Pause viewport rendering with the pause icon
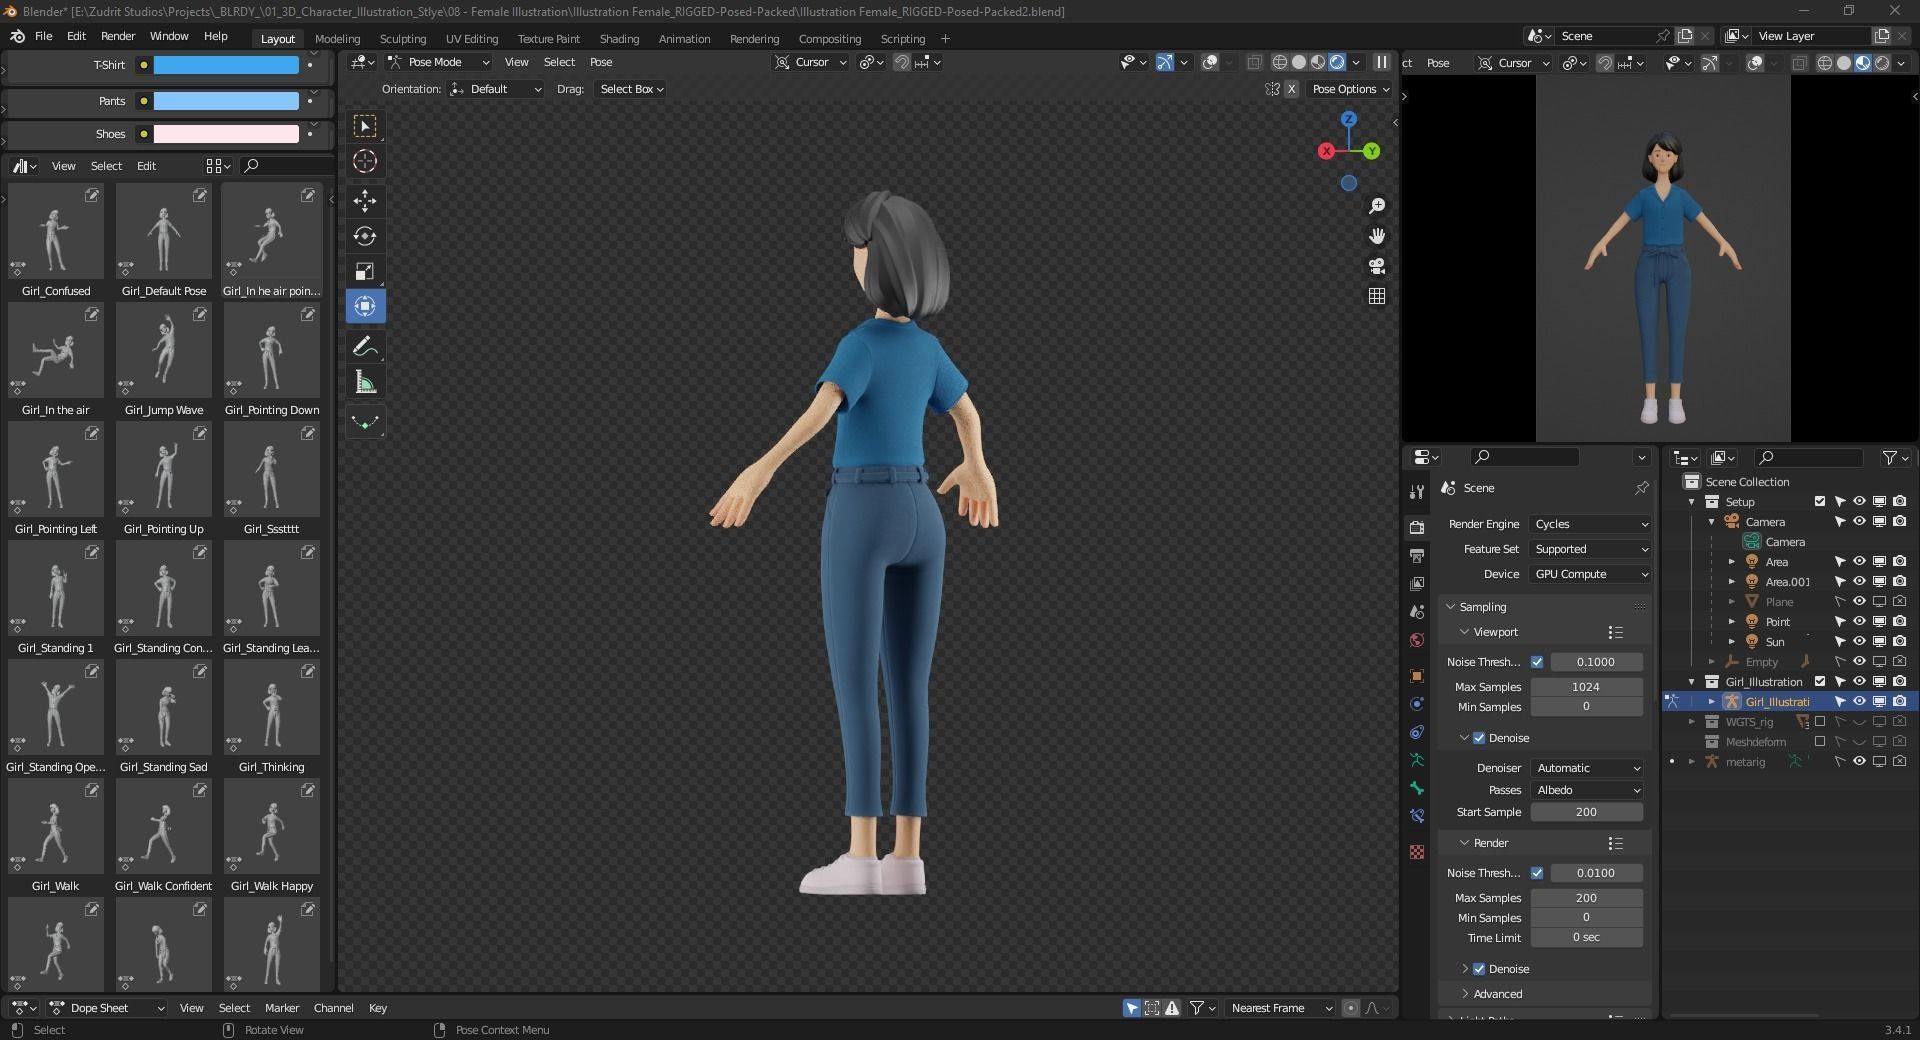 (1381, 62)
